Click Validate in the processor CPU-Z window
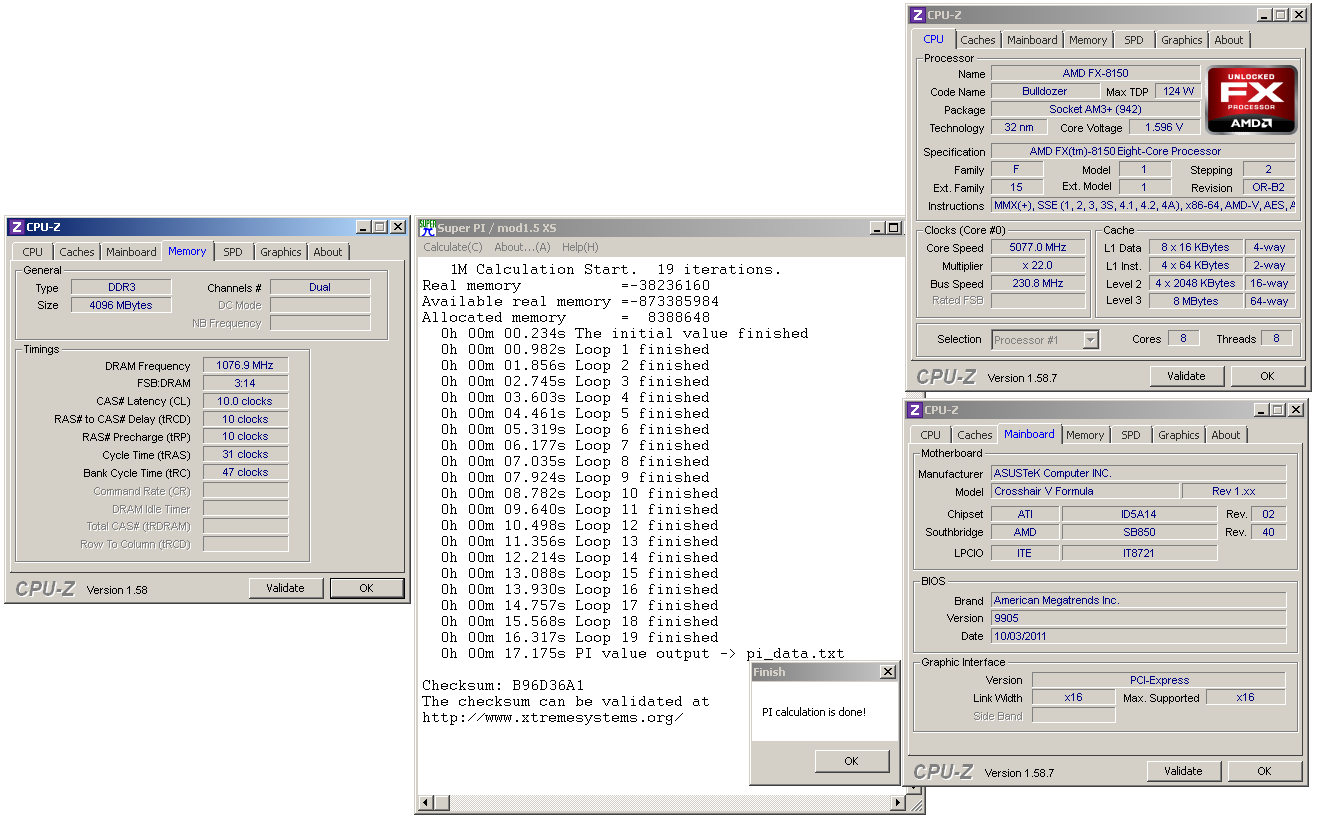Image resolution: width=1317 pixels, height=819 pixels. [x=1186, y=376]
